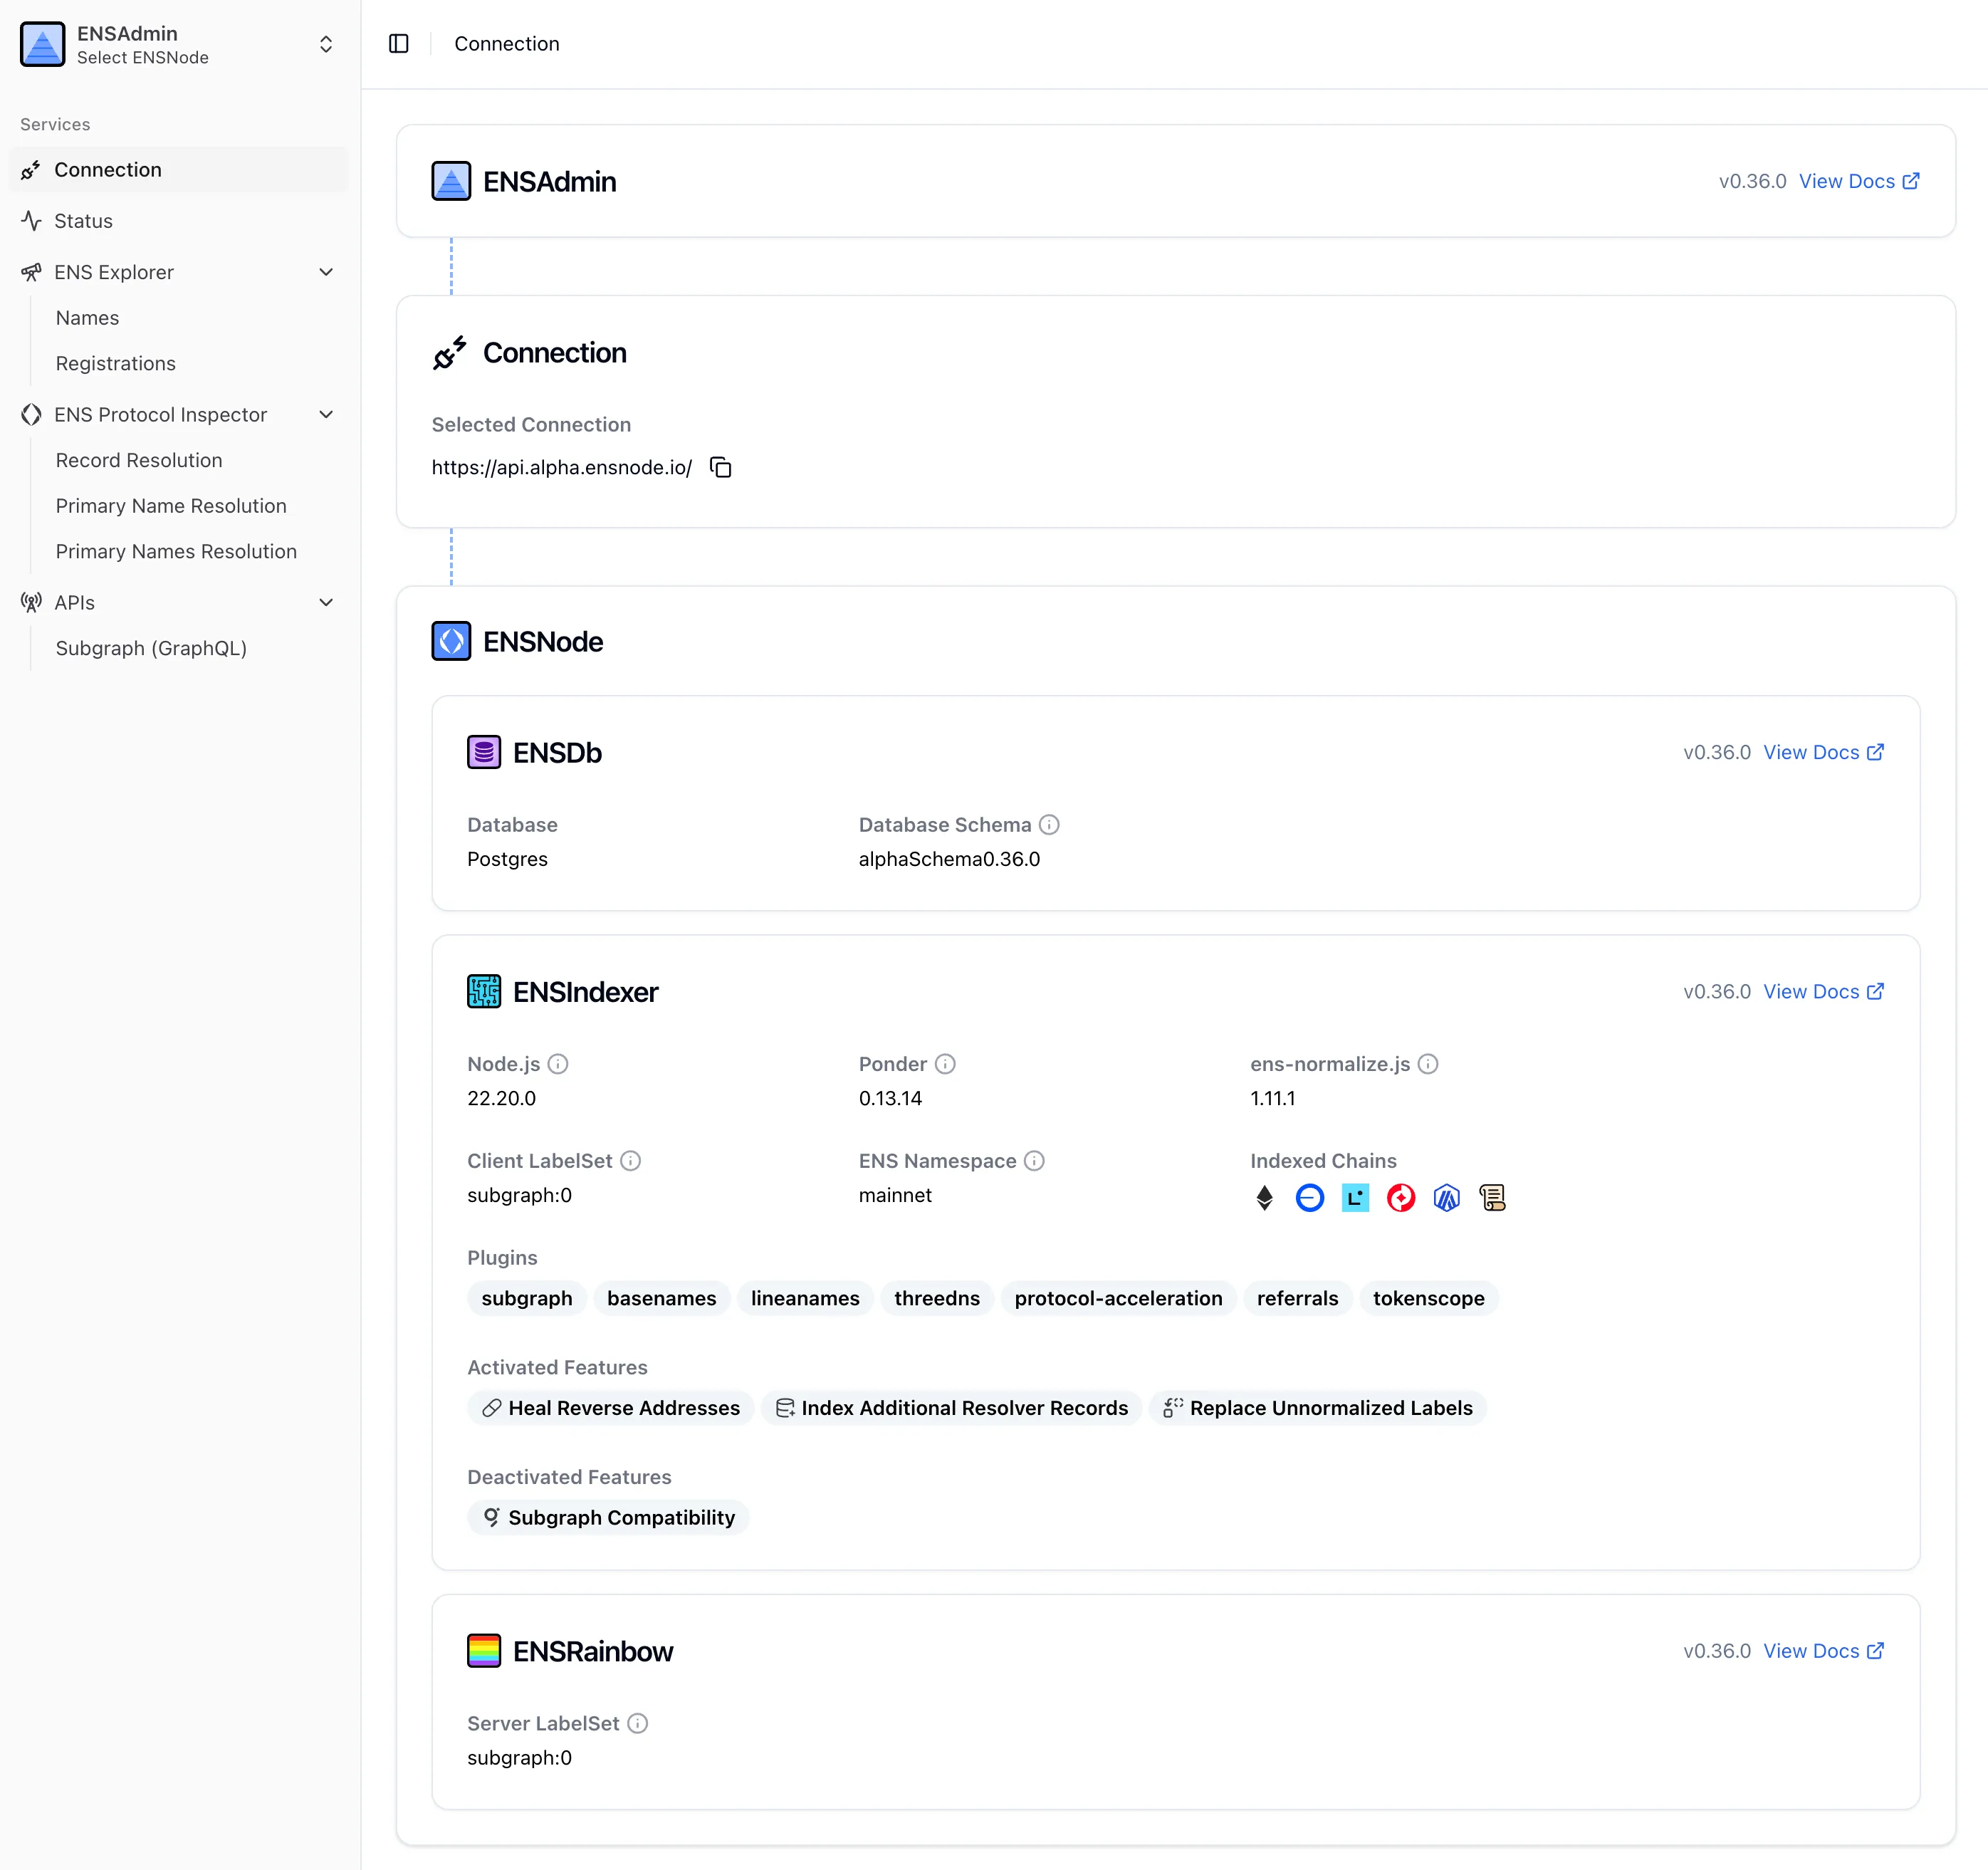
Task: Select the Ethereum chain icon under Indexed Chains
Action: point(1264,1197)
